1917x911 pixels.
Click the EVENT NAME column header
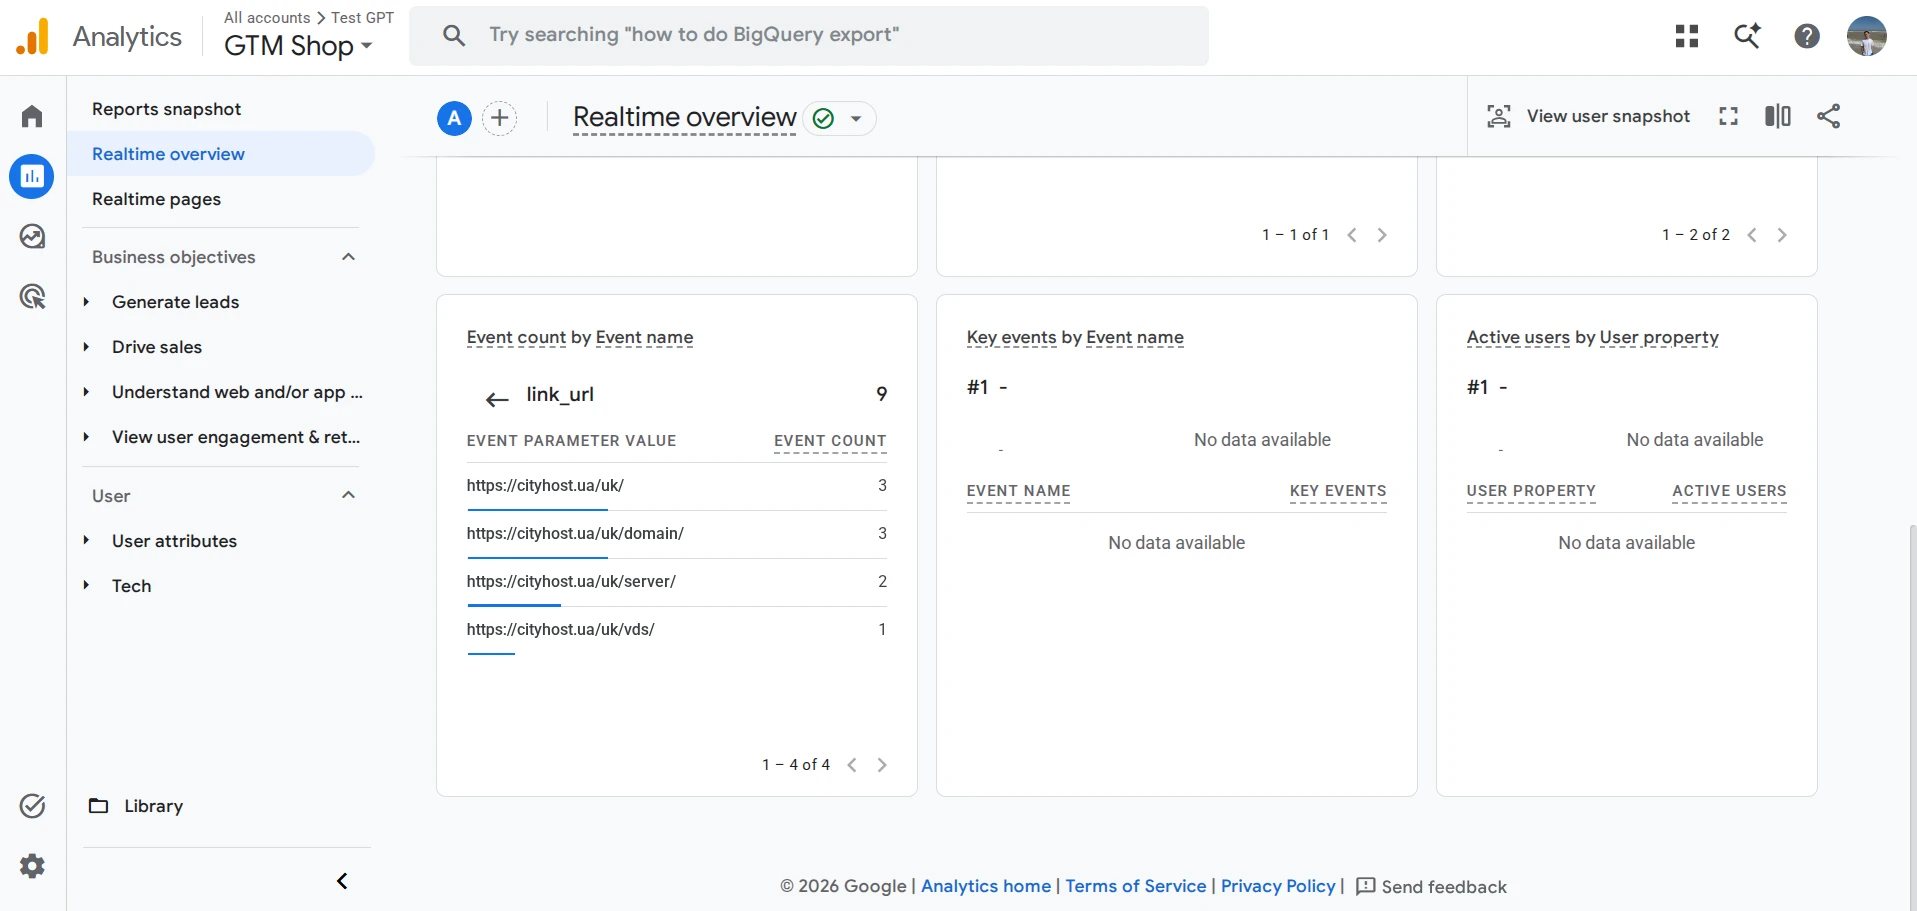click(x=1018, y=491)
